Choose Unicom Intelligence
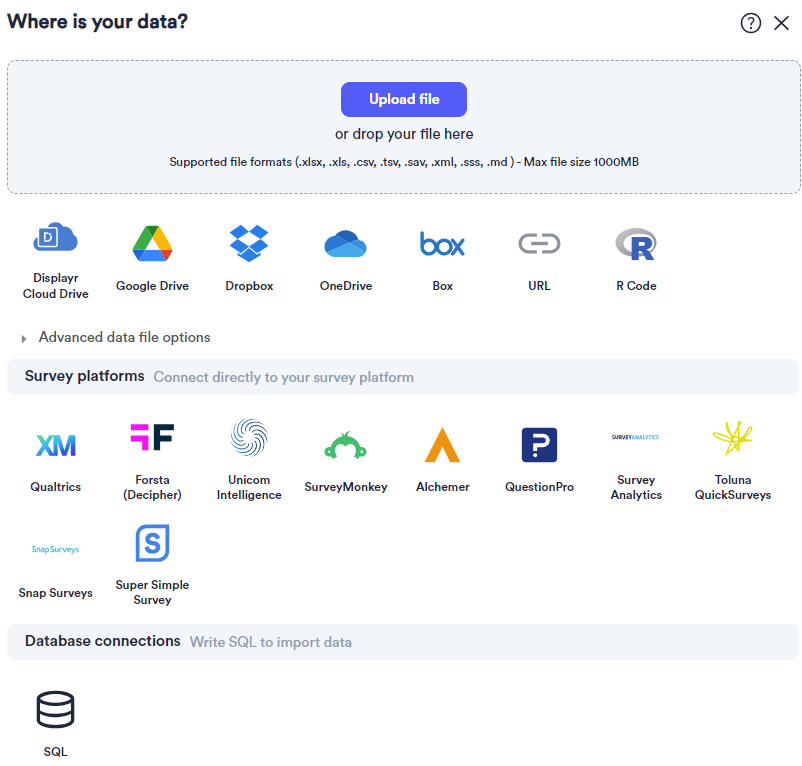The width and height of the screenshot is (802, 766). 249,460
